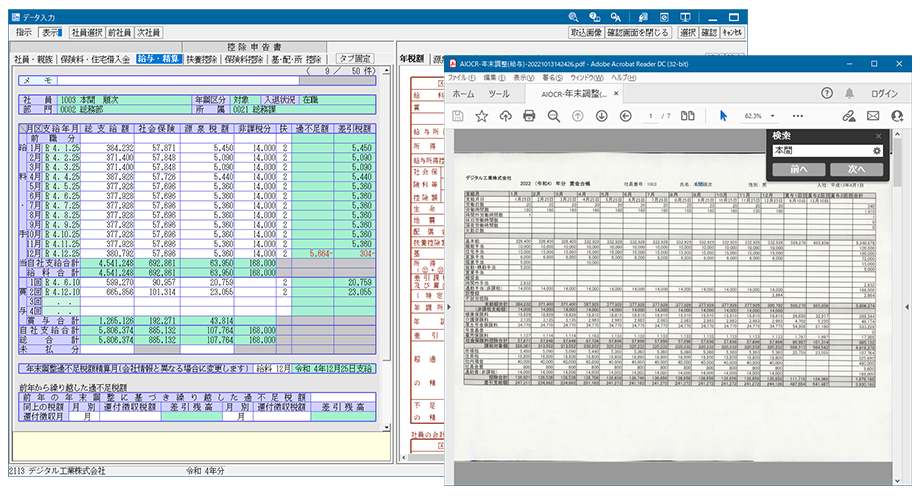Click the タブ固定 button

(x=354, y=59)
